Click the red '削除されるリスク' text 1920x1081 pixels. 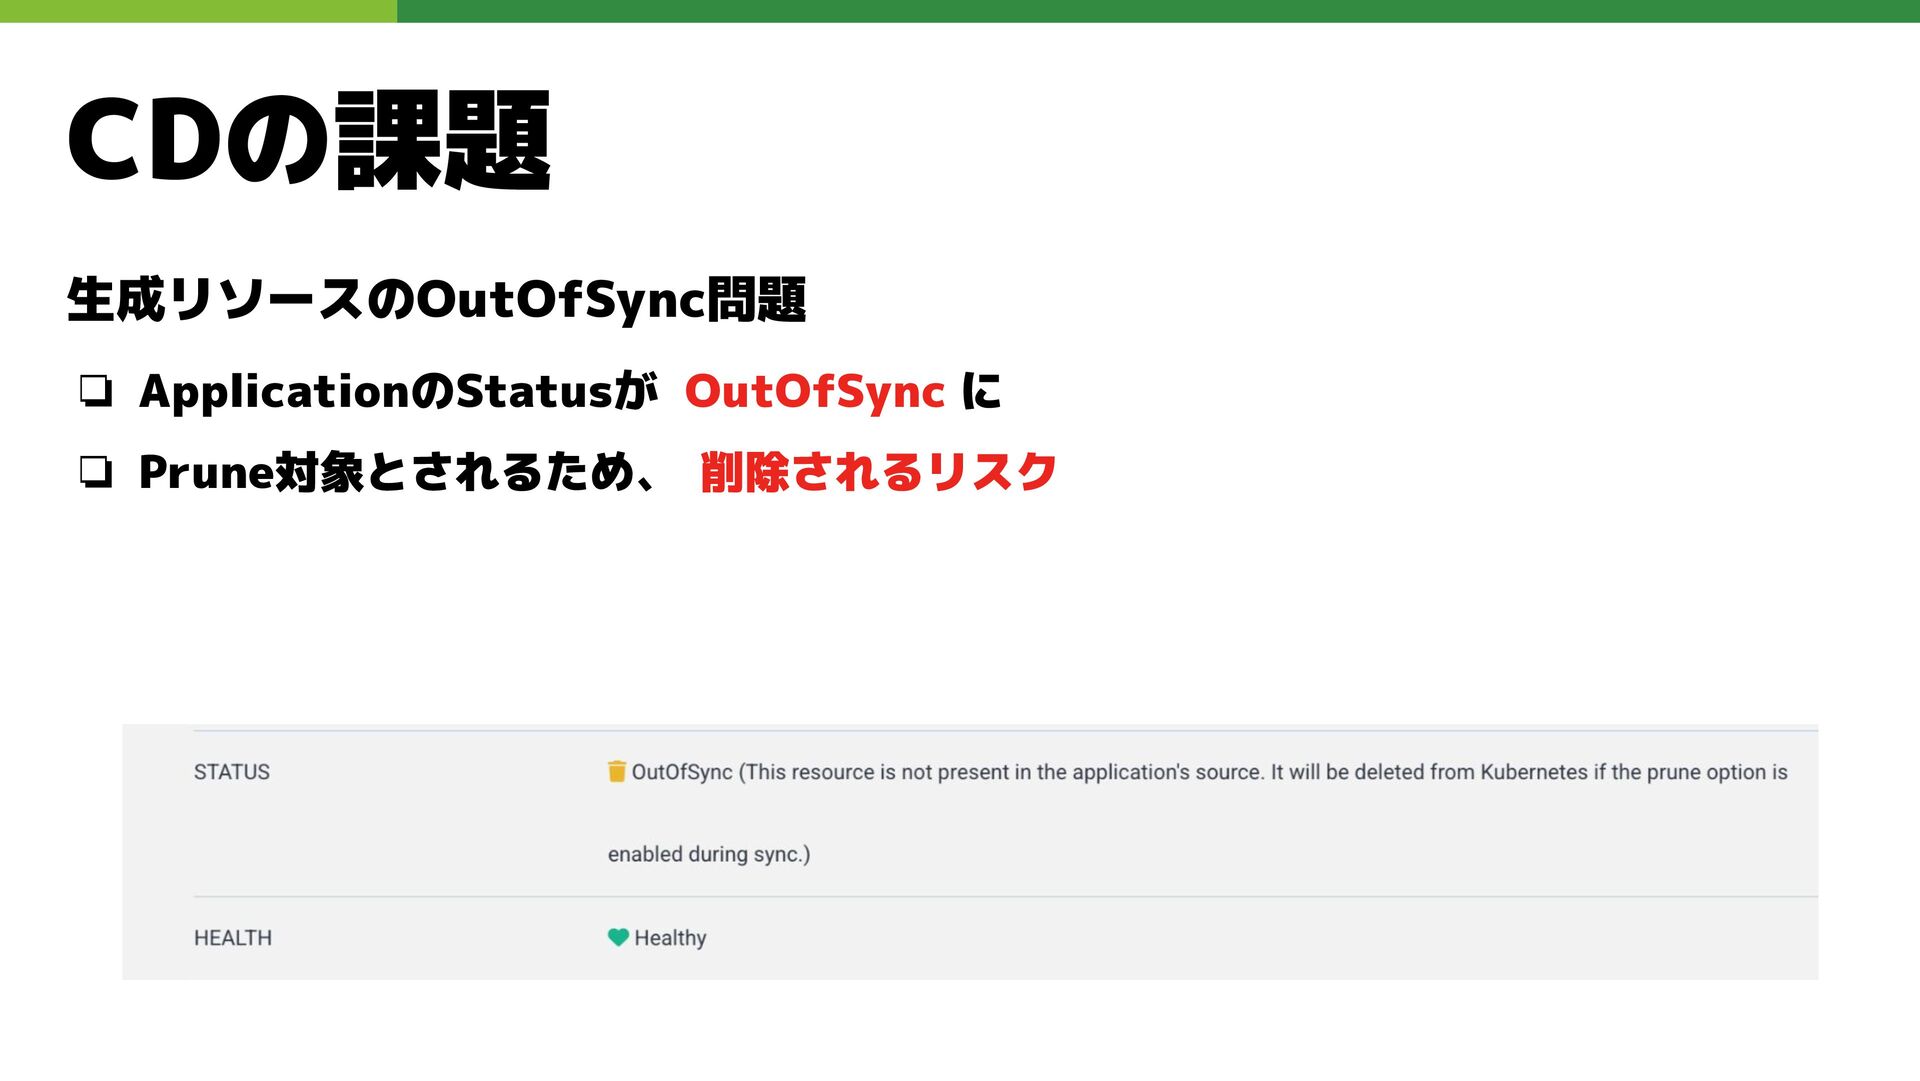[x=879, y=472]
